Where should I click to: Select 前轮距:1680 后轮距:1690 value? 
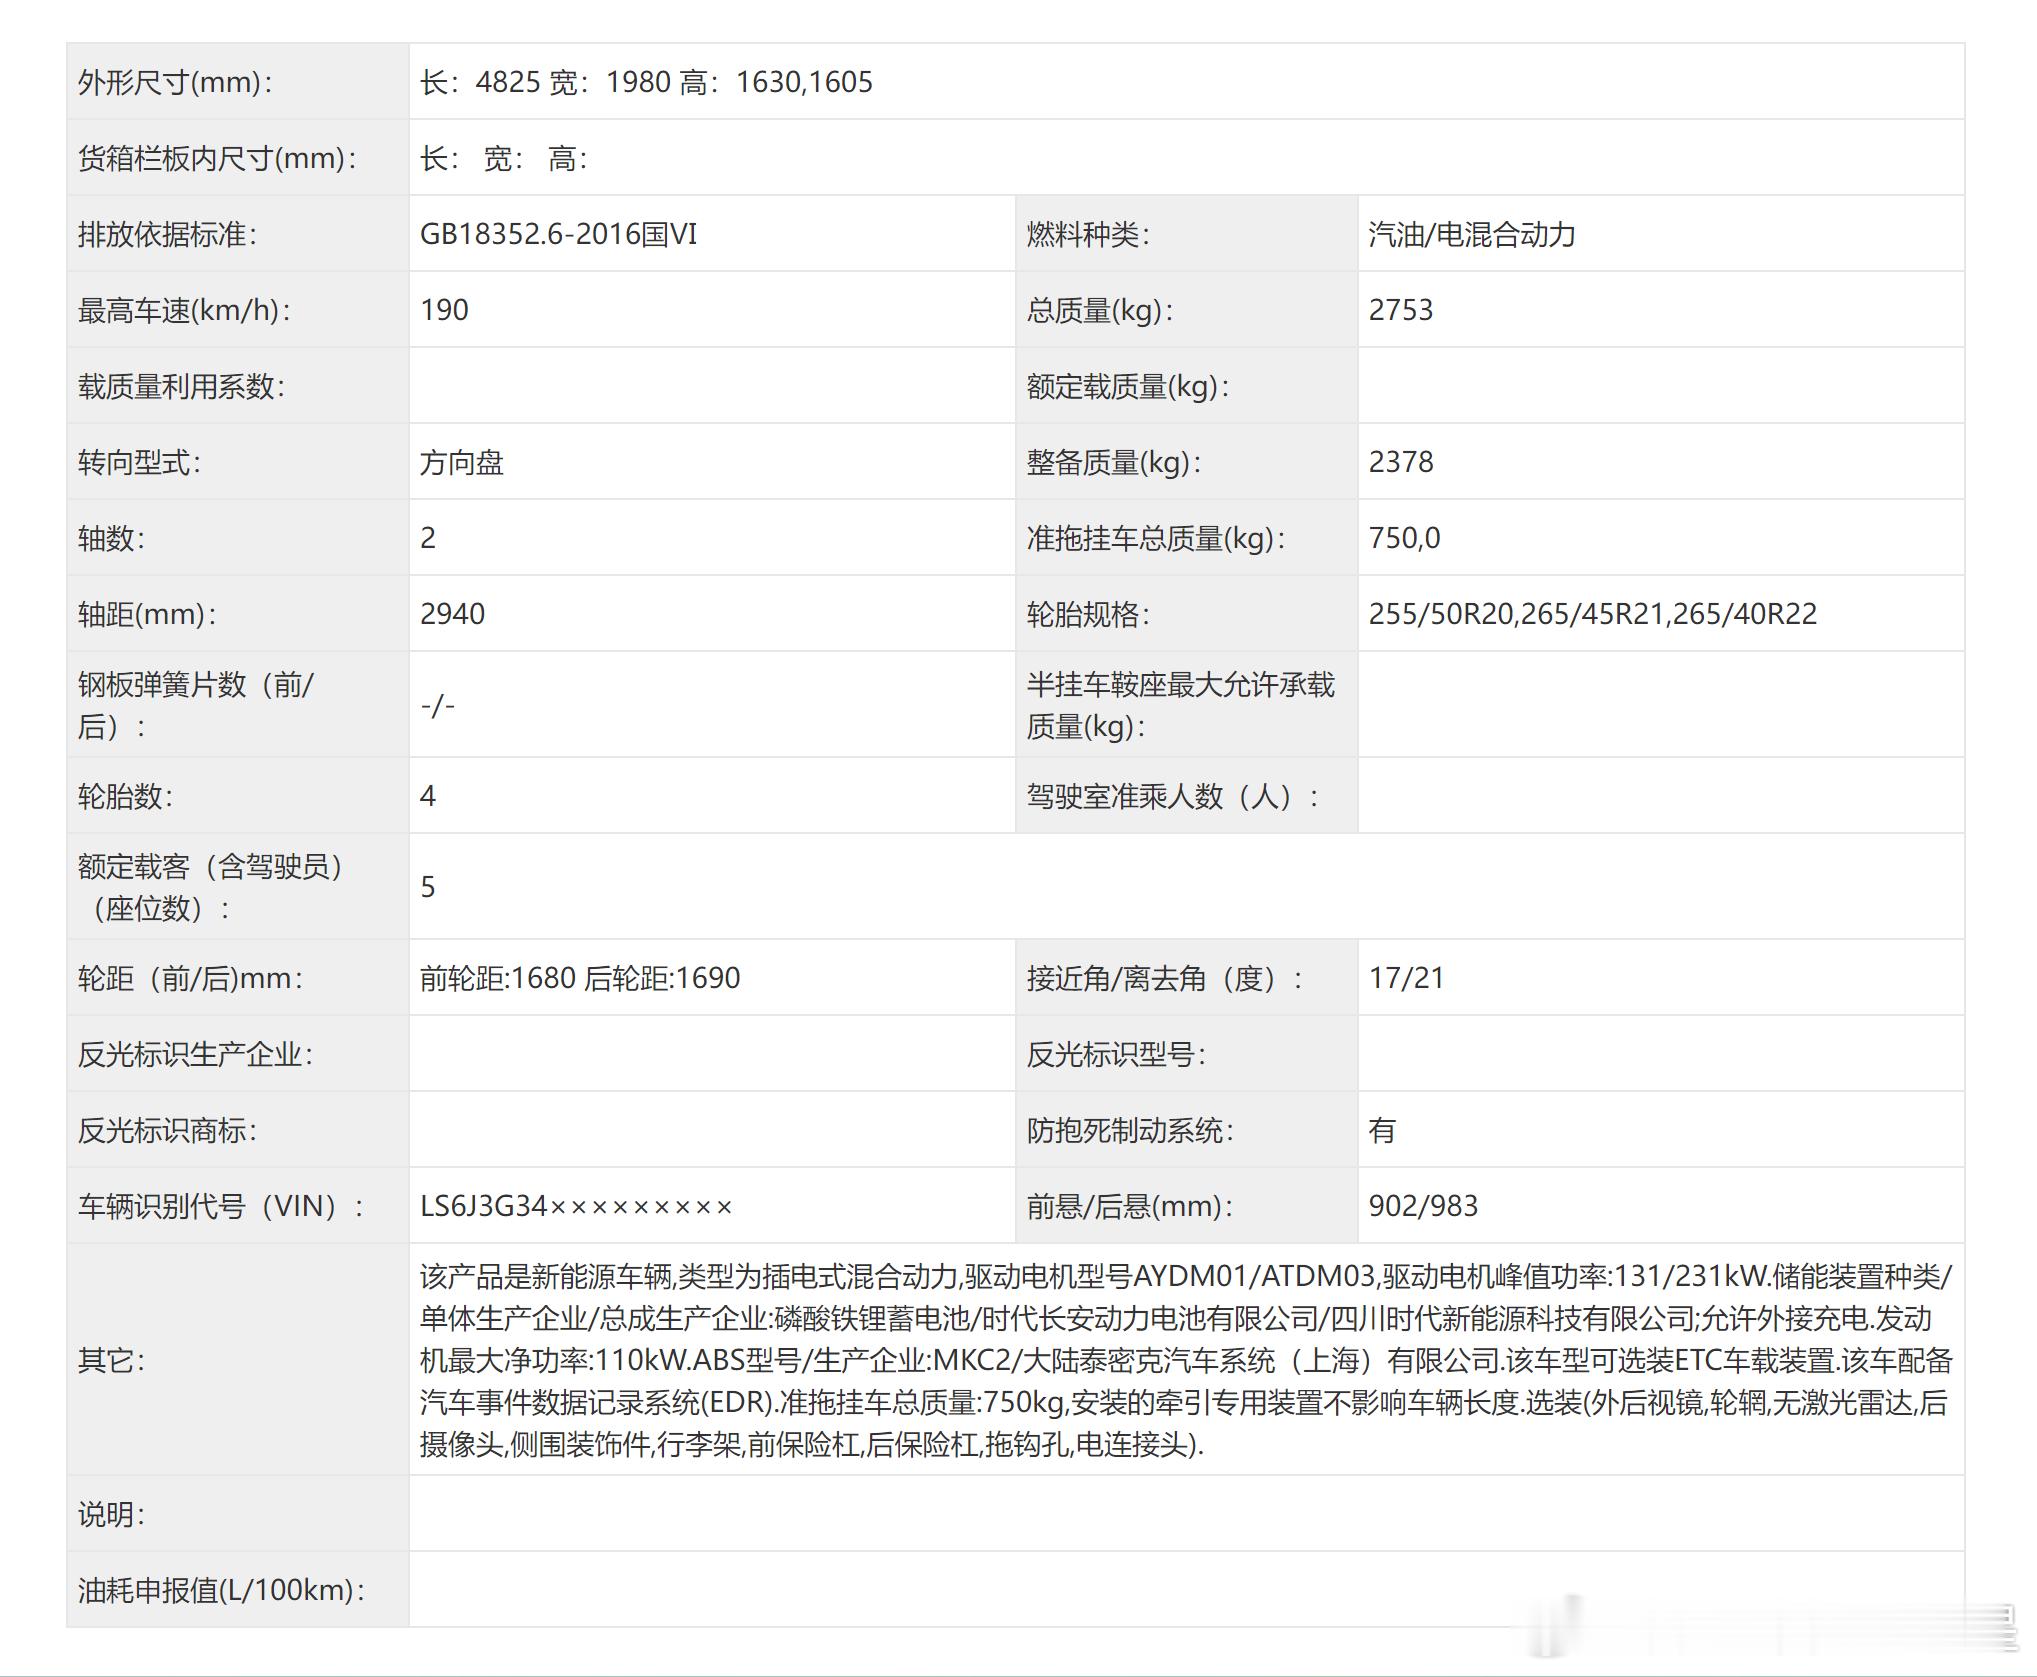[580, 978]
